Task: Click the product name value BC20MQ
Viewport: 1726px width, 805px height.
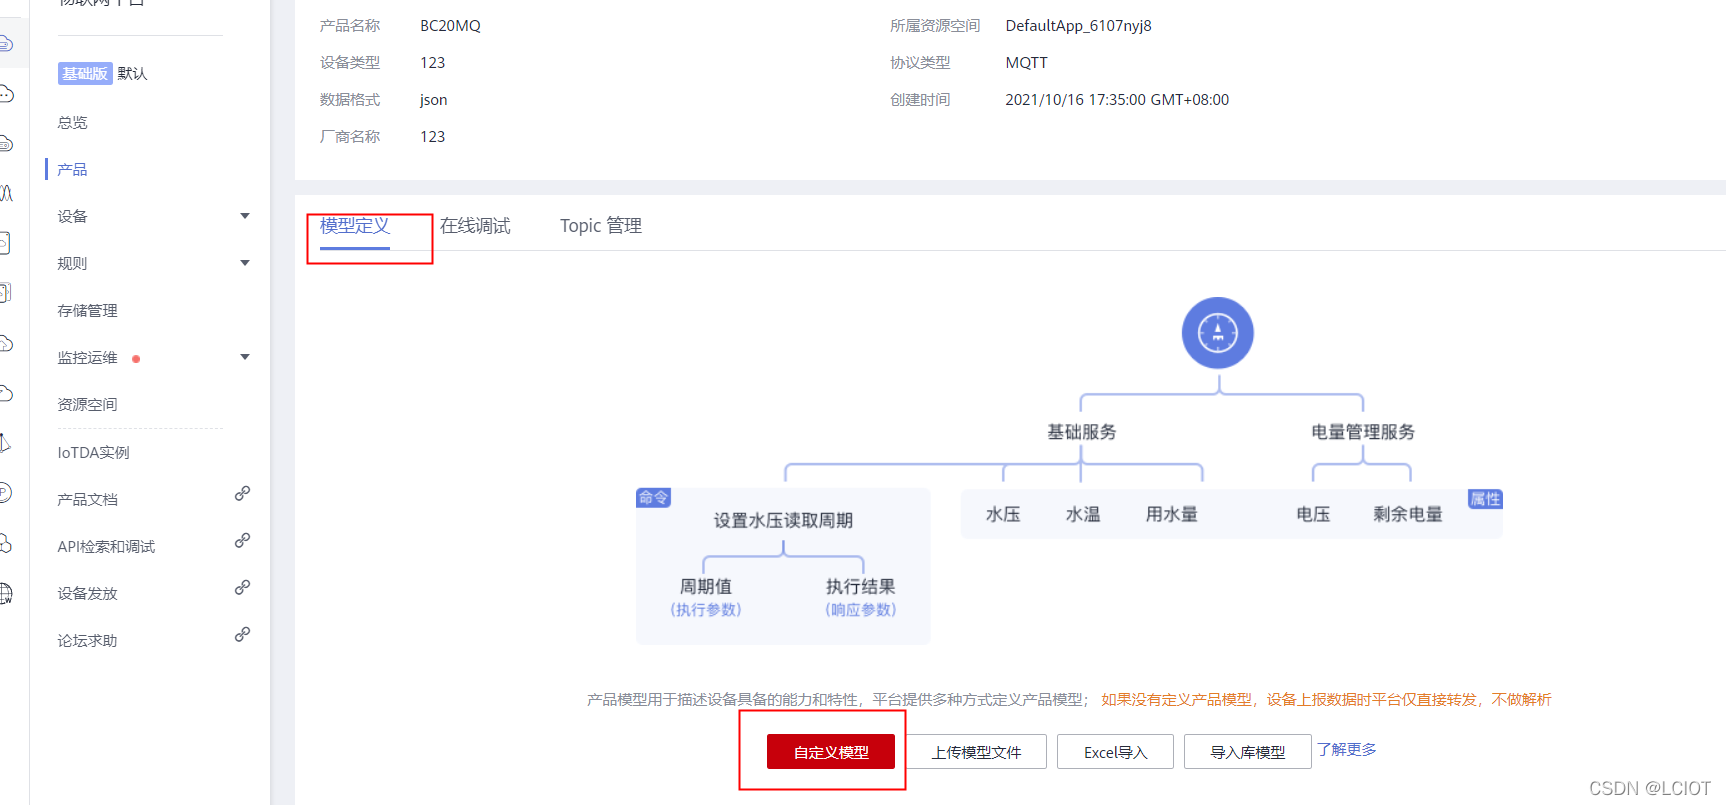Action: pyautogui.click(x=450, y=26)
